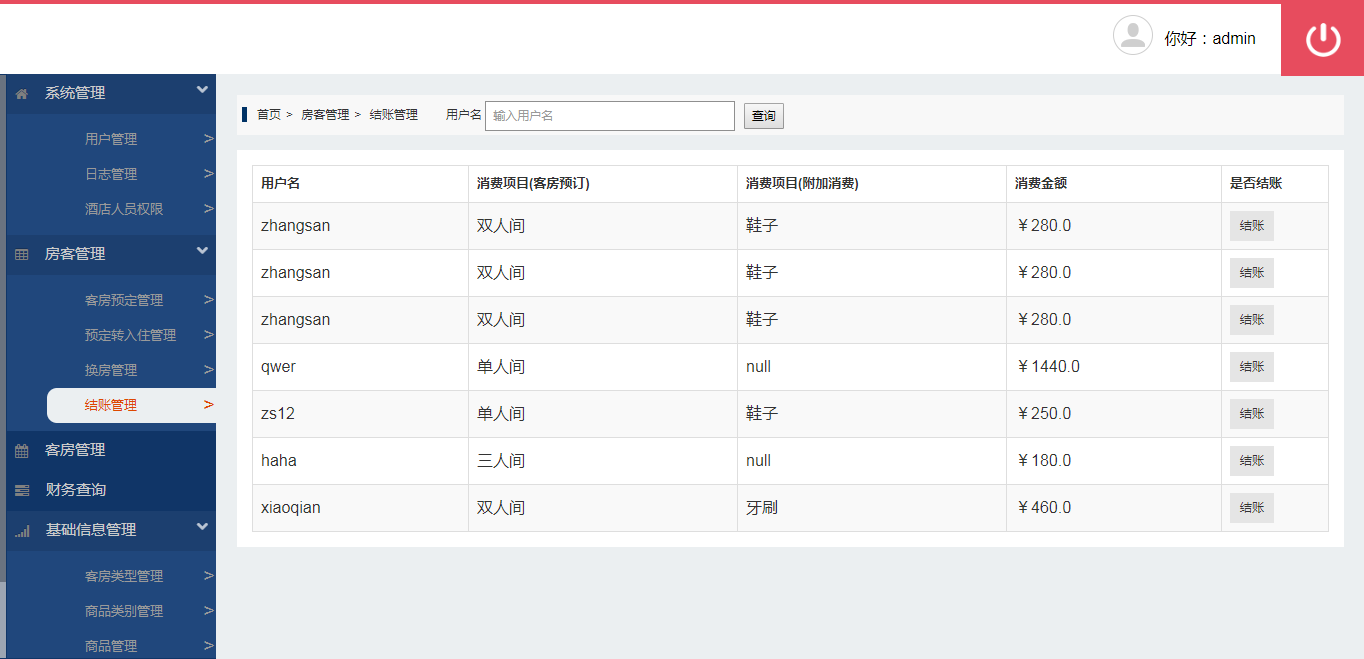Click the 首页 breadcrumb link
Image resolution: width=1364 pixels, height=659 pixels.
pyautogui.click(x=269, y=115)
